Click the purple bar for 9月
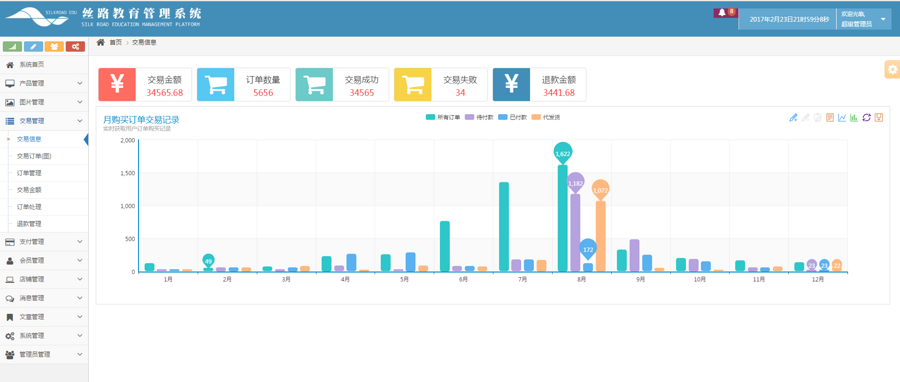Image resolution: width=900 pixels, height=382 pixels. [634, 255]
